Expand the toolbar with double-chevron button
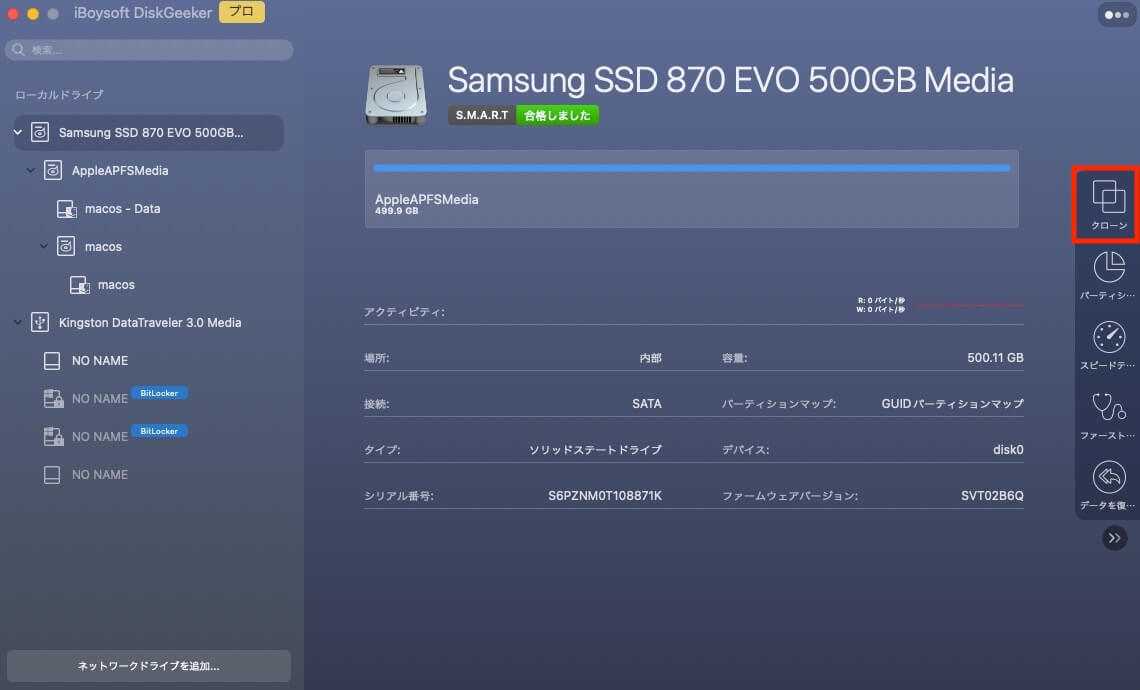 (x=1114, y=538)
